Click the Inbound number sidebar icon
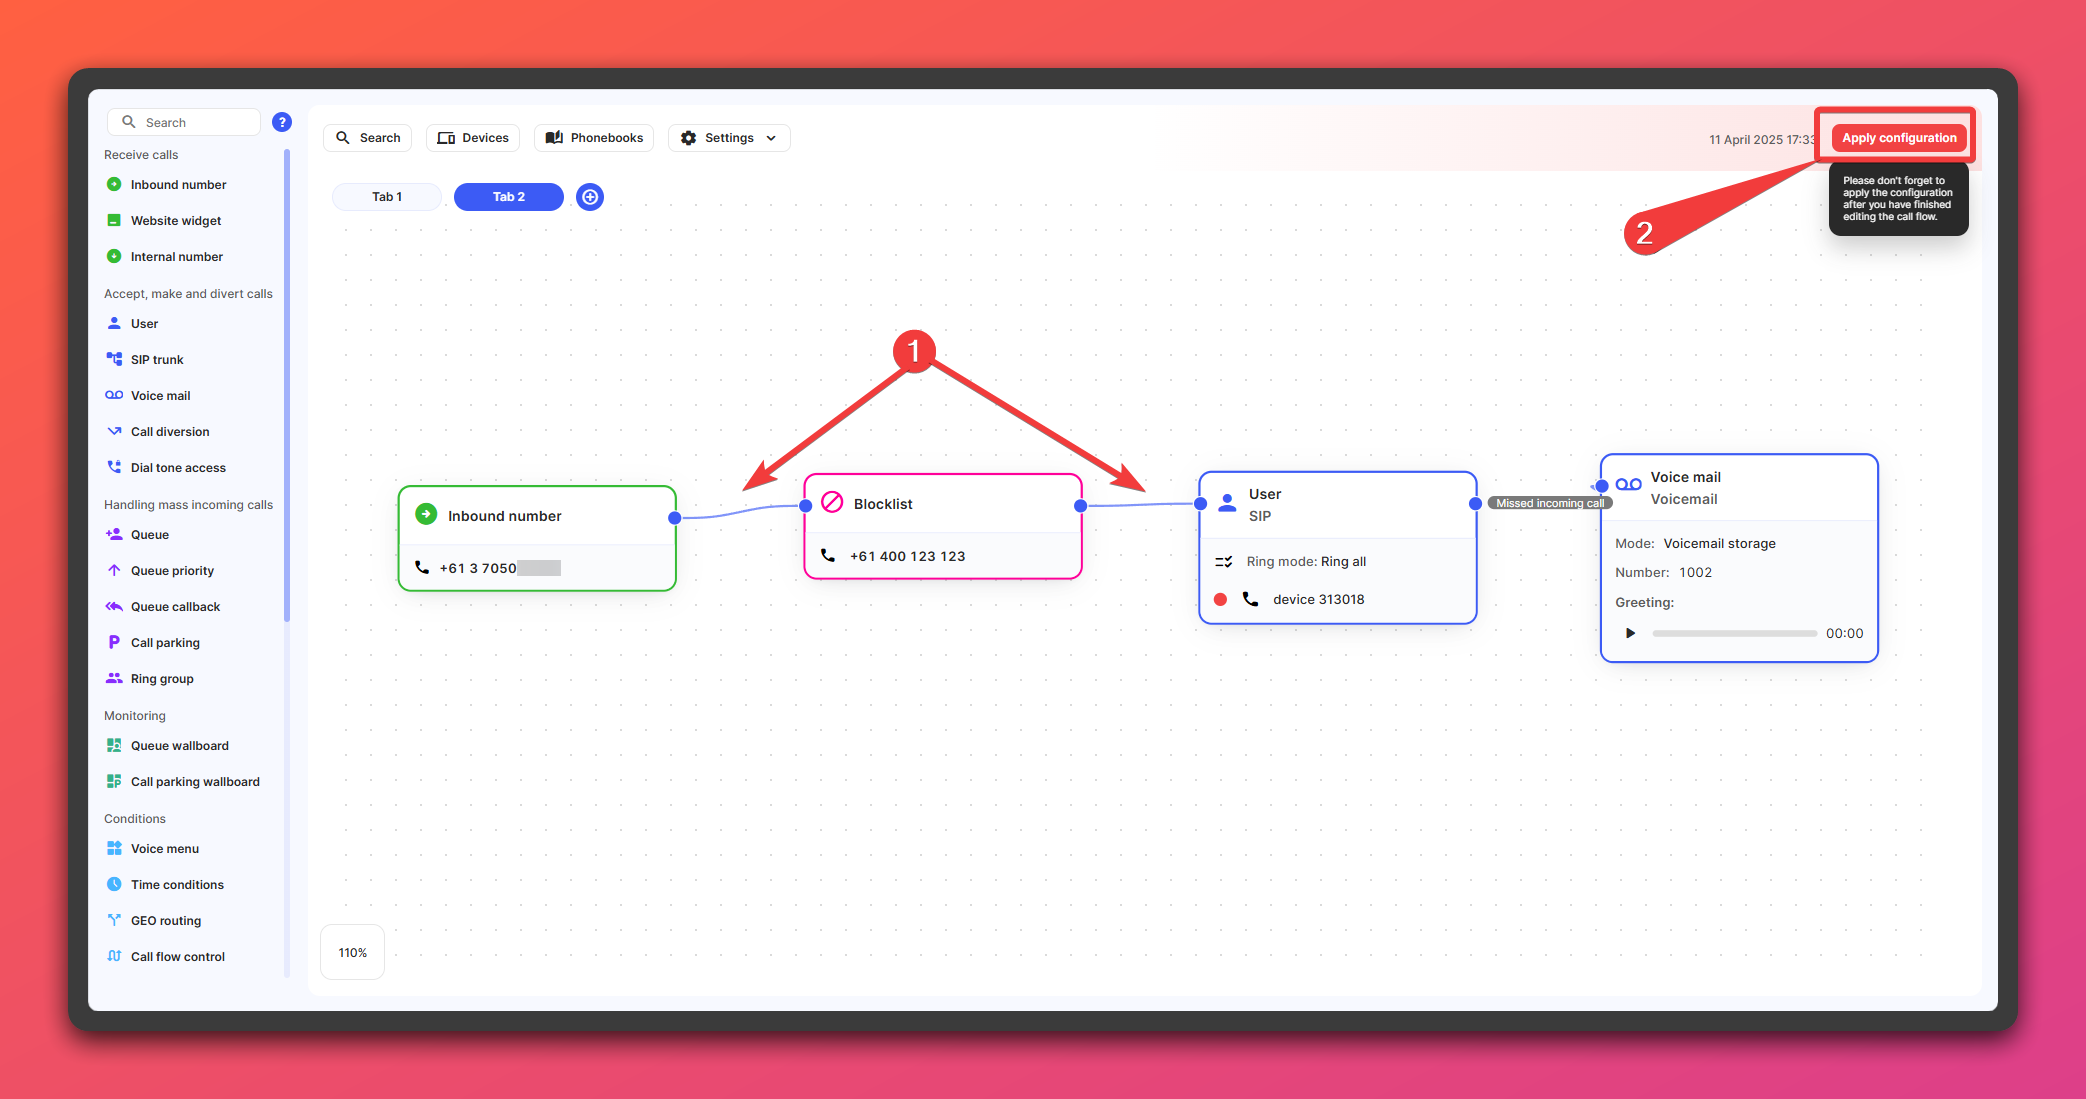This screenshot has height=1099, width=2086. point(114,184)
